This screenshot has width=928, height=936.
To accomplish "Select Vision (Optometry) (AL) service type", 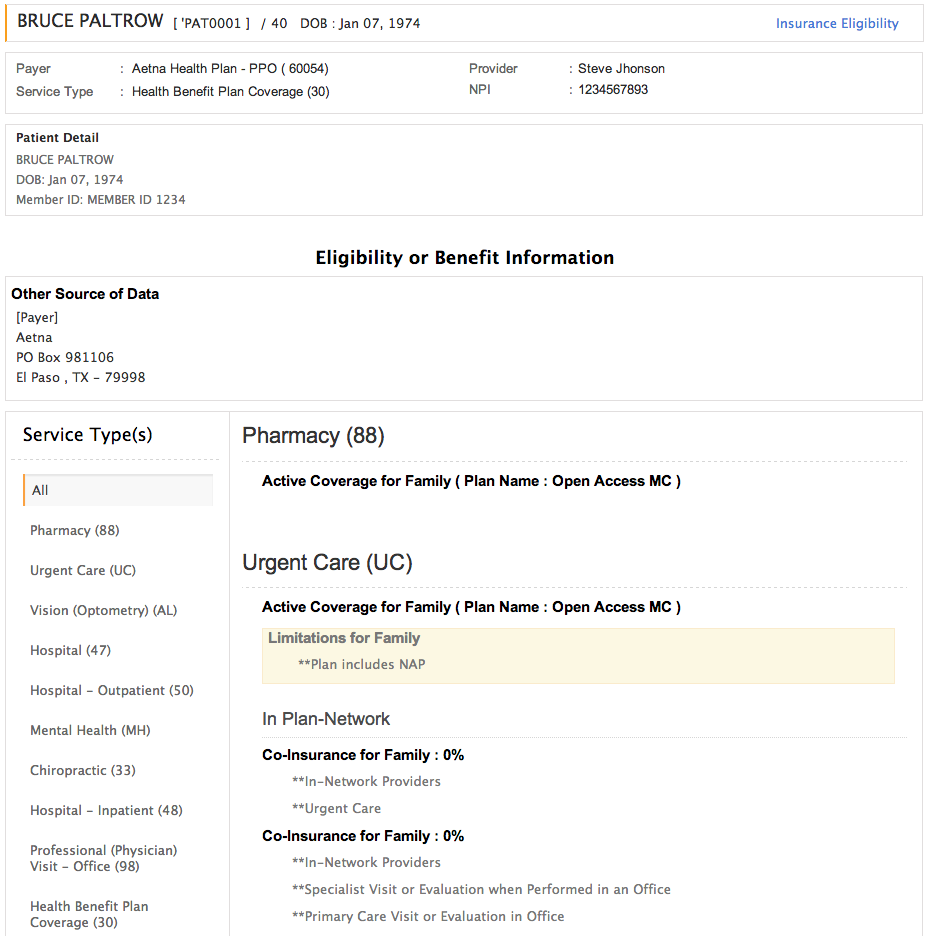I will click(x=101, y=610).
